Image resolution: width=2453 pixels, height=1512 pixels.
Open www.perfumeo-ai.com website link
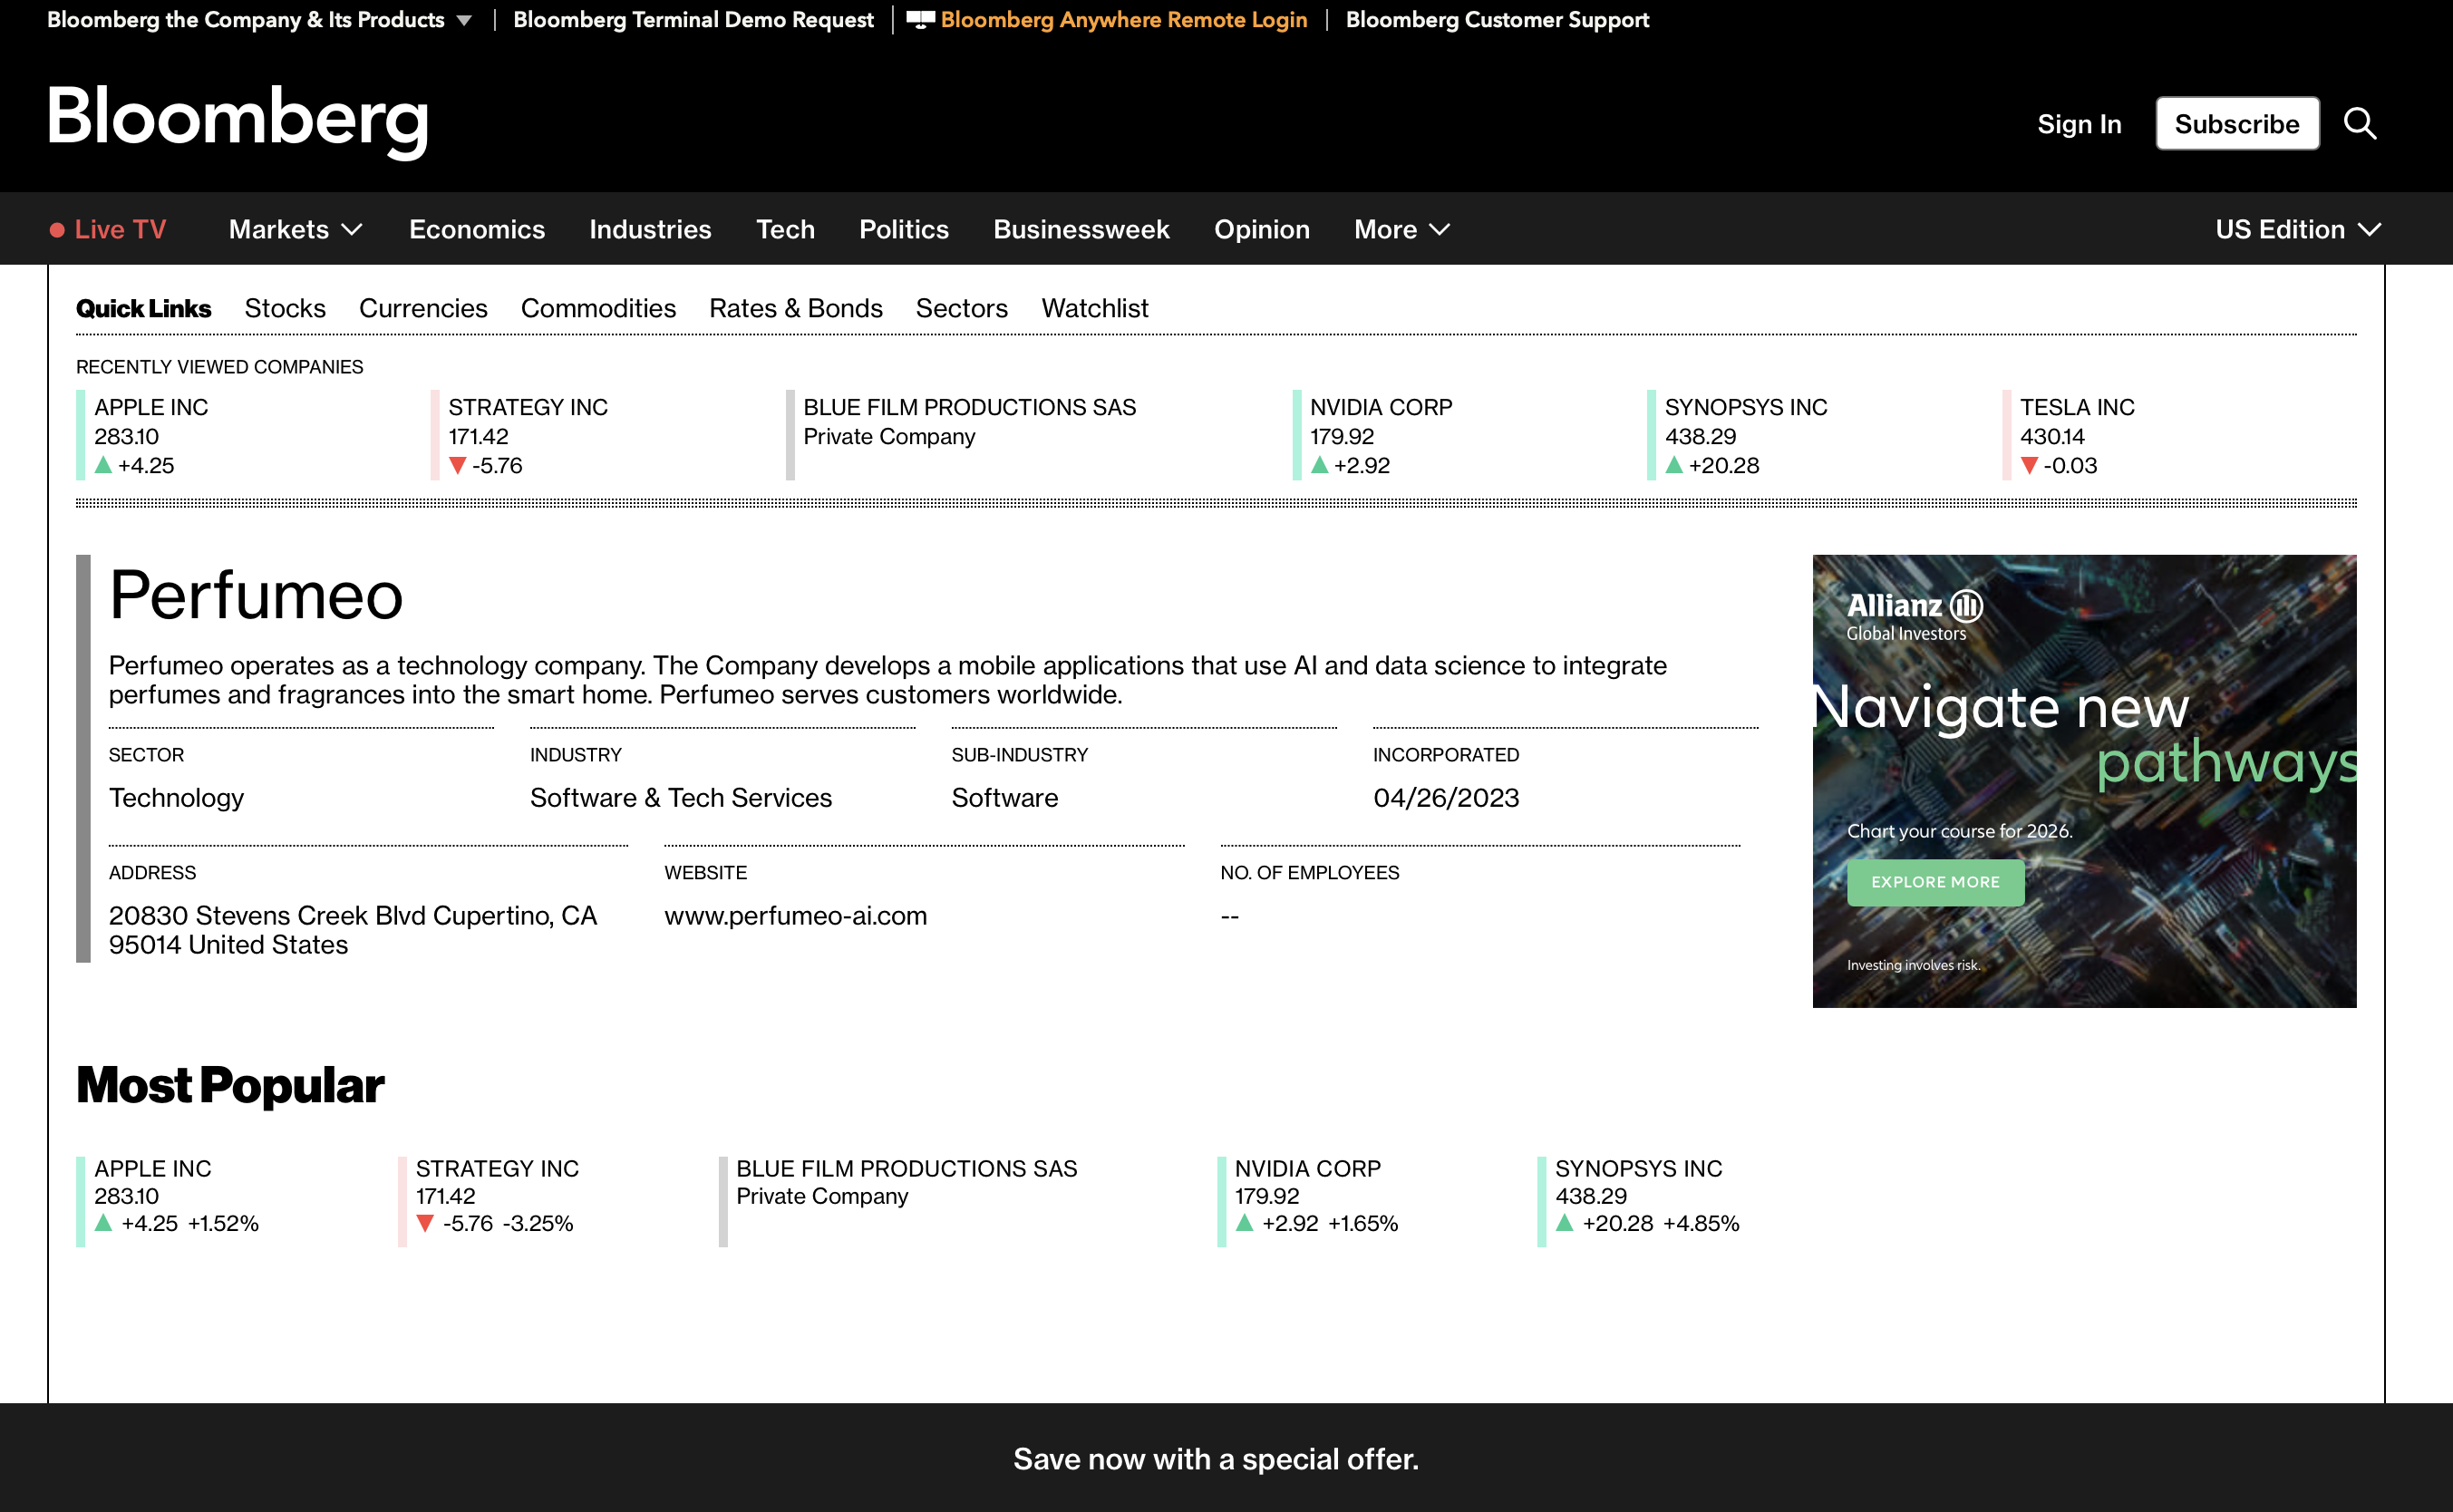796,915
